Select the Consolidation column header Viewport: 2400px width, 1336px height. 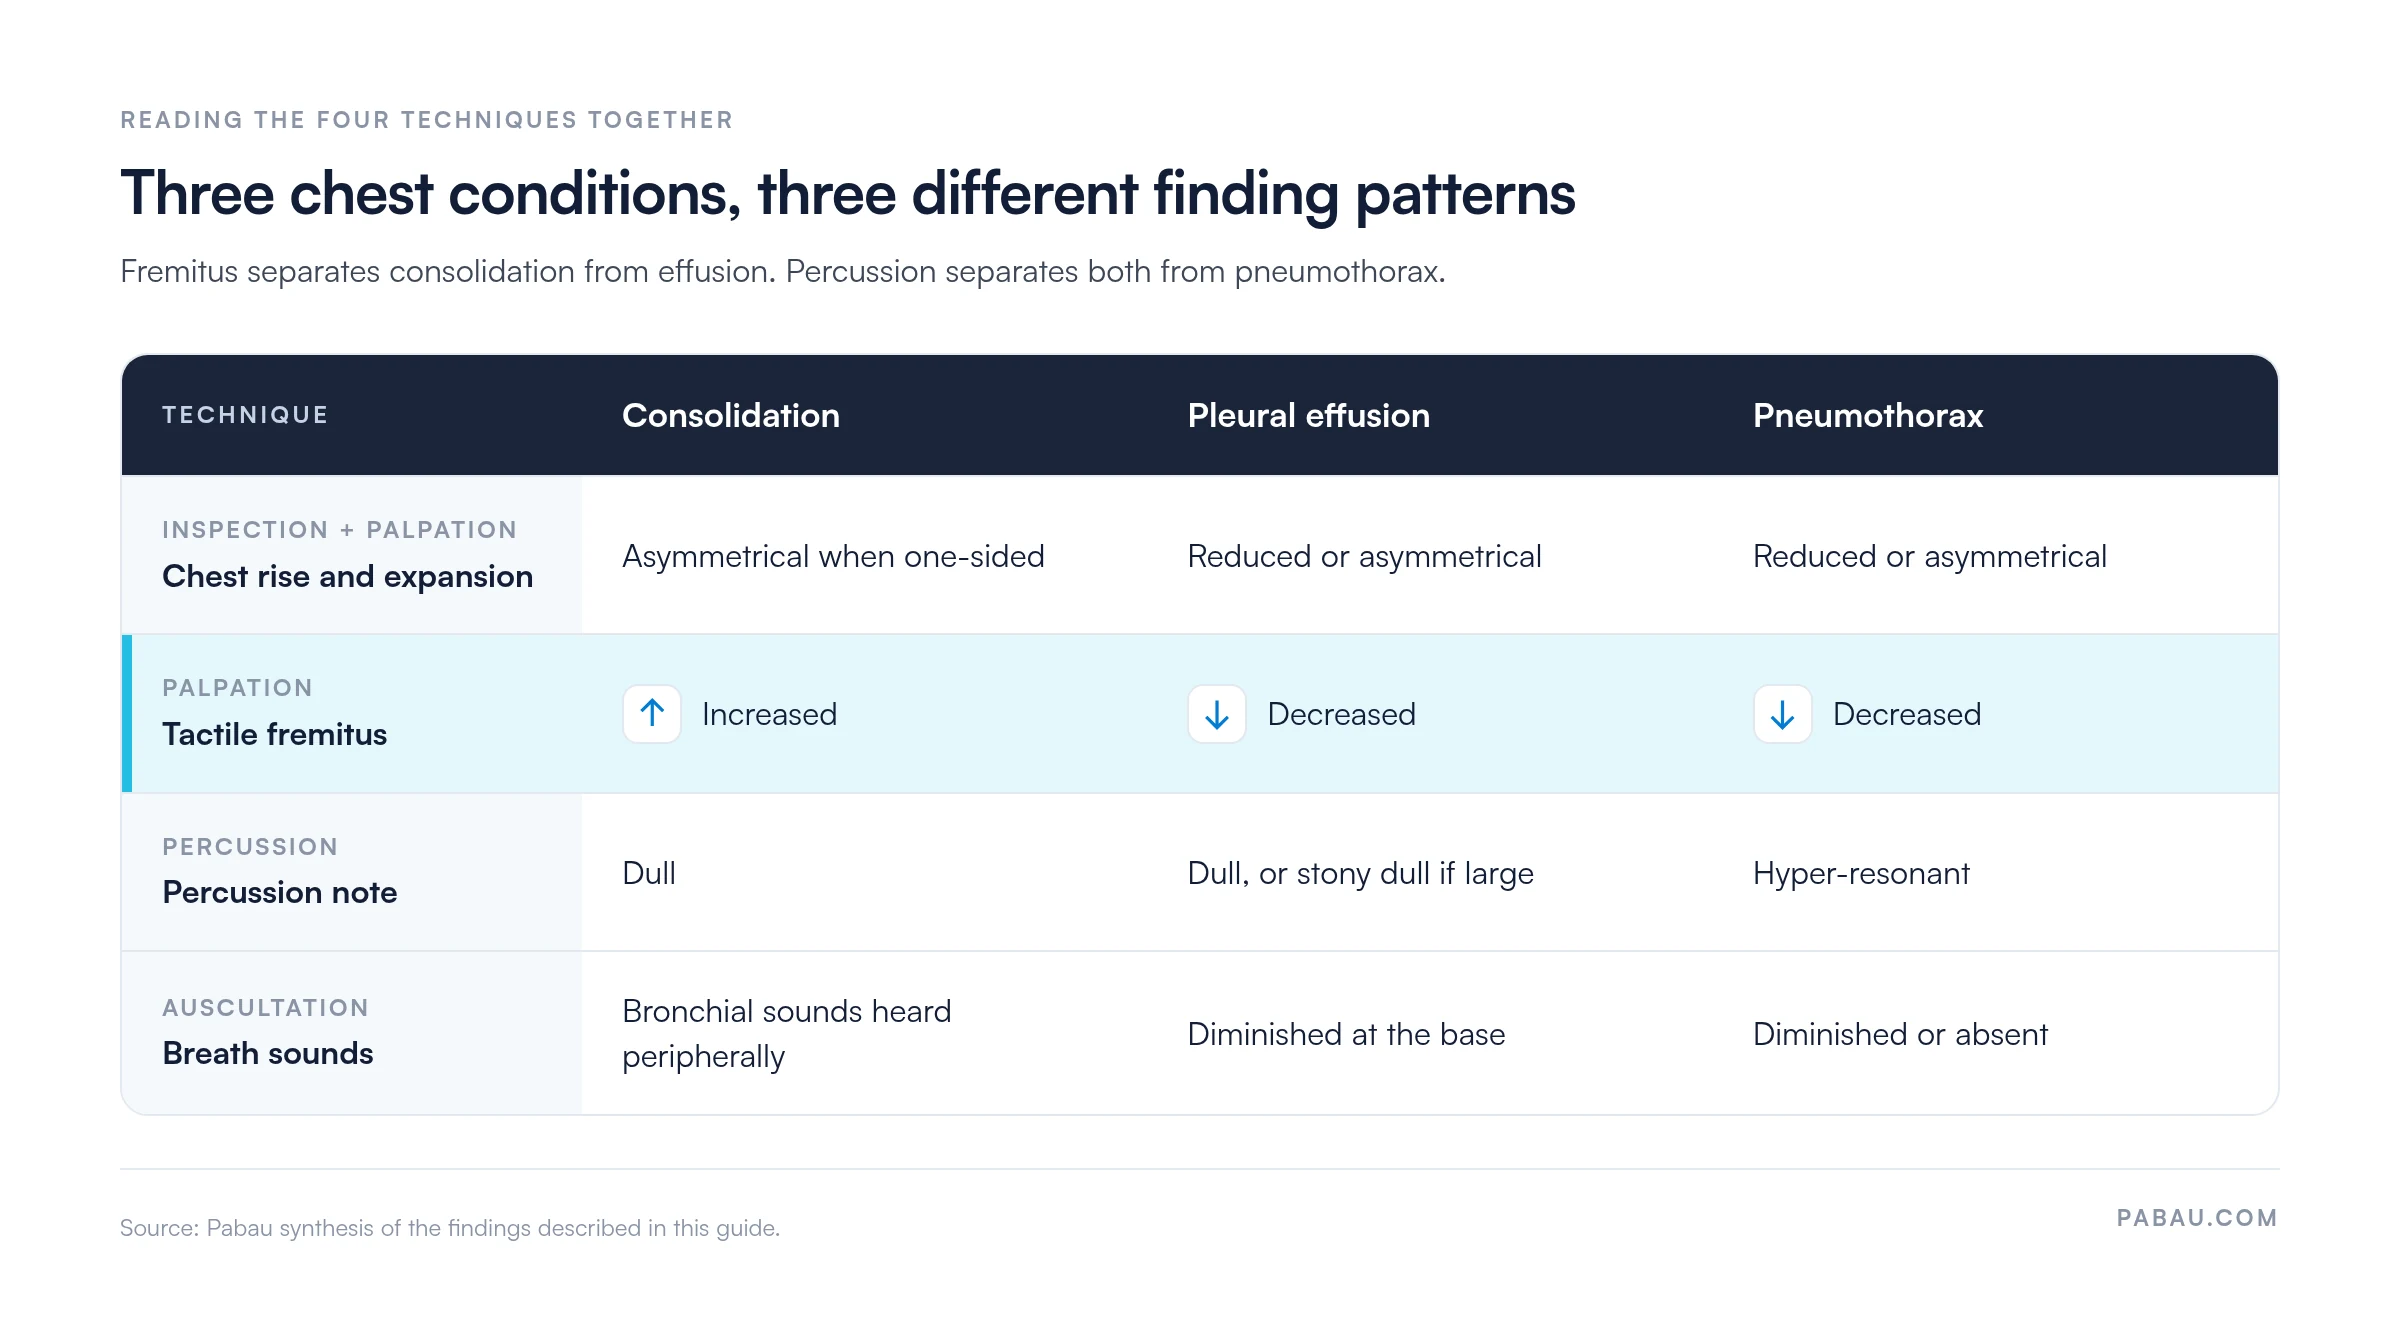[x=731, y=415]
